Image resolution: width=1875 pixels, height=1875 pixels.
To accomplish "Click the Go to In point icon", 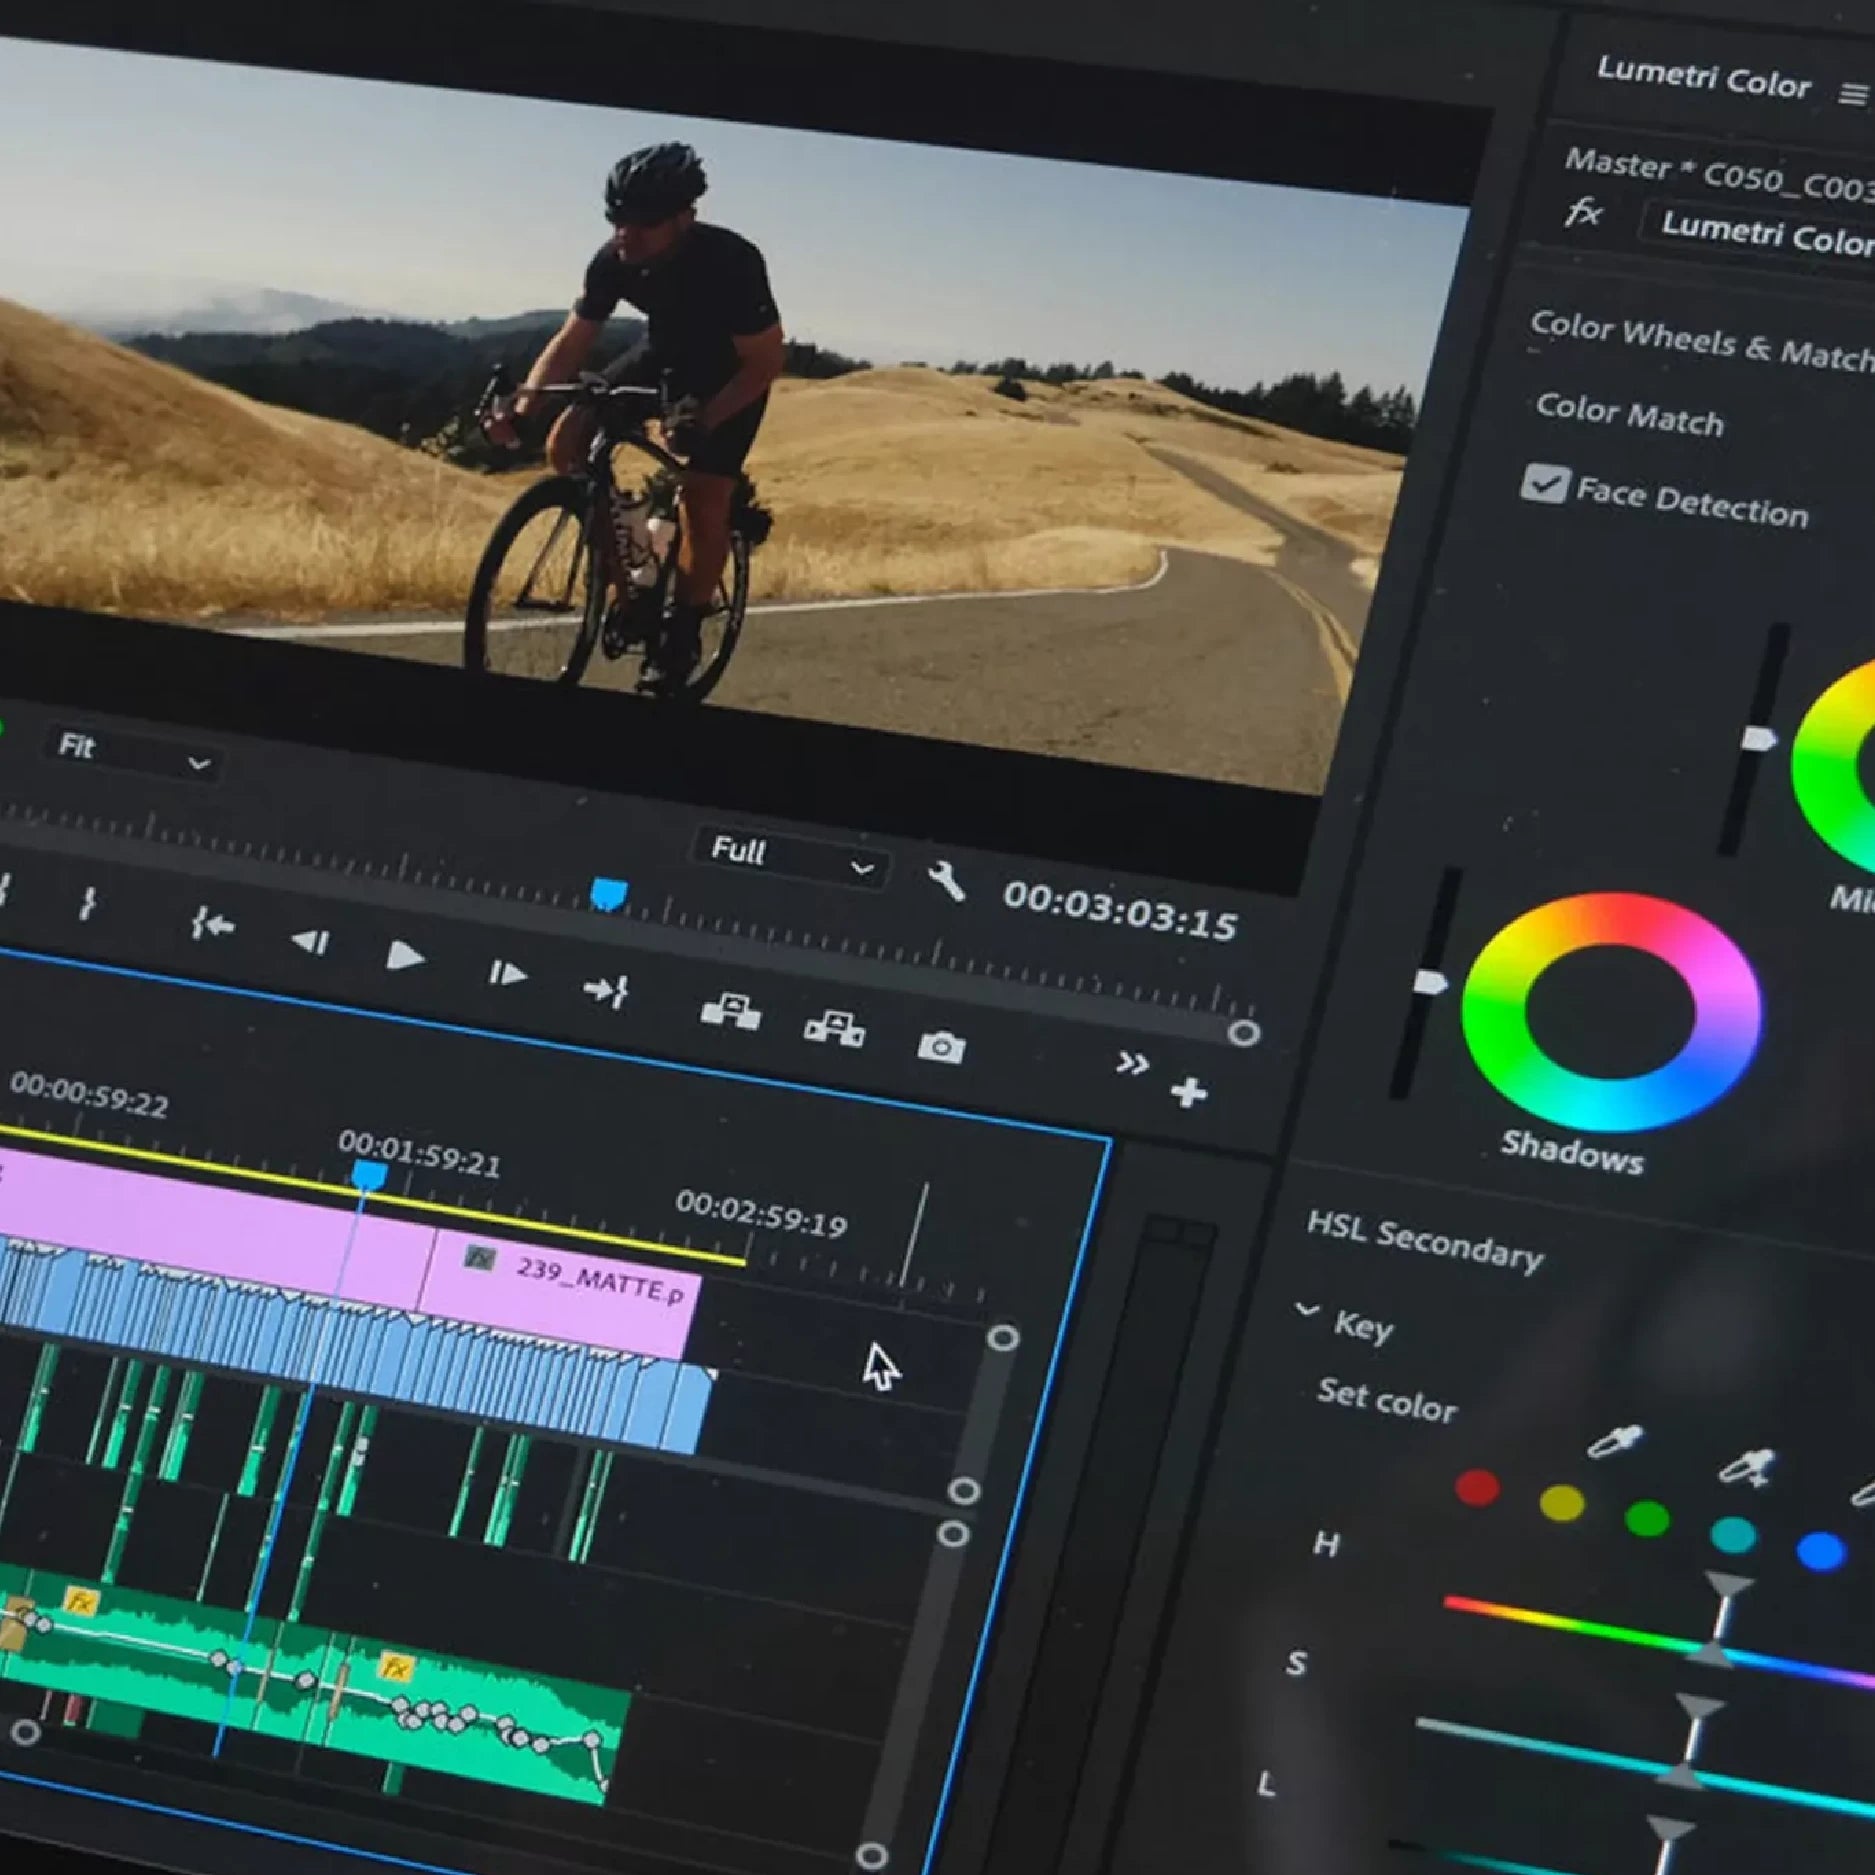I will coord(213,926).
